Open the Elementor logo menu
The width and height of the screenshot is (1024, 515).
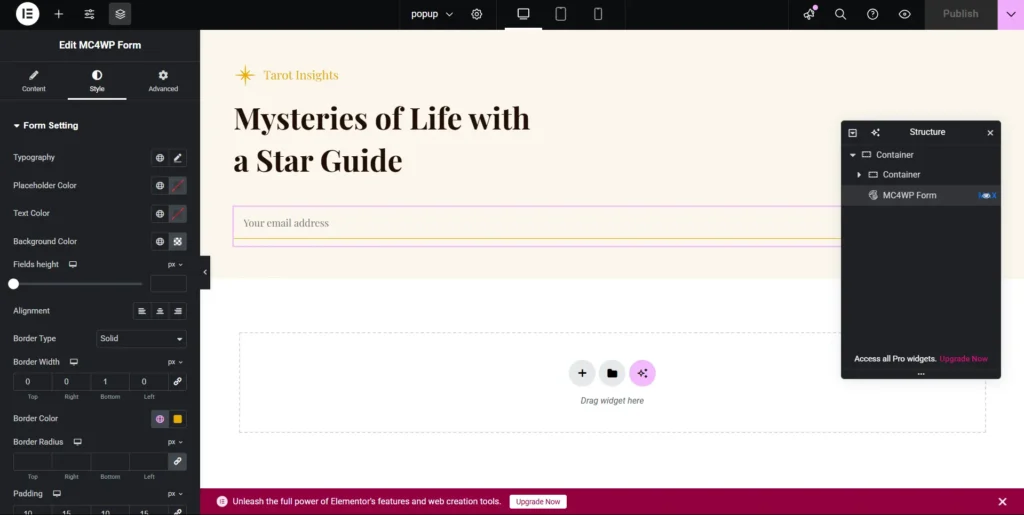(x=27, y=14)
